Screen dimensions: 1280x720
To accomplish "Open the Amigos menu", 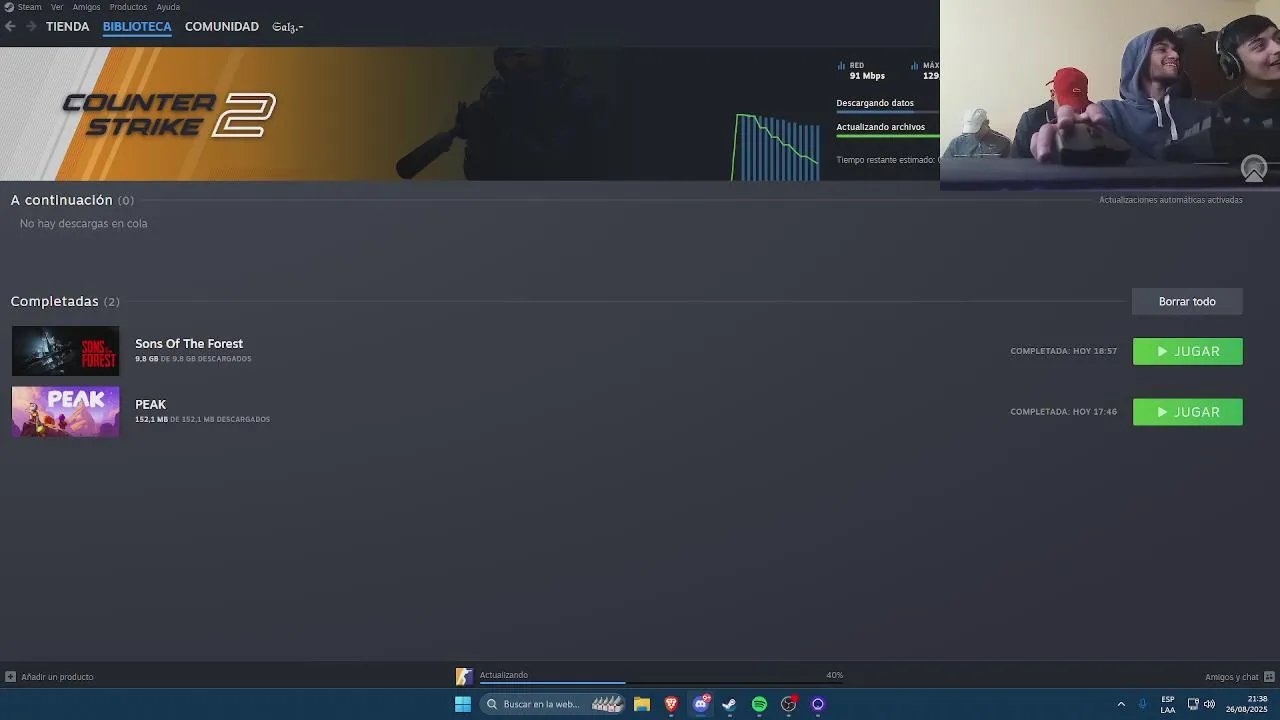I will pos(86,7).
